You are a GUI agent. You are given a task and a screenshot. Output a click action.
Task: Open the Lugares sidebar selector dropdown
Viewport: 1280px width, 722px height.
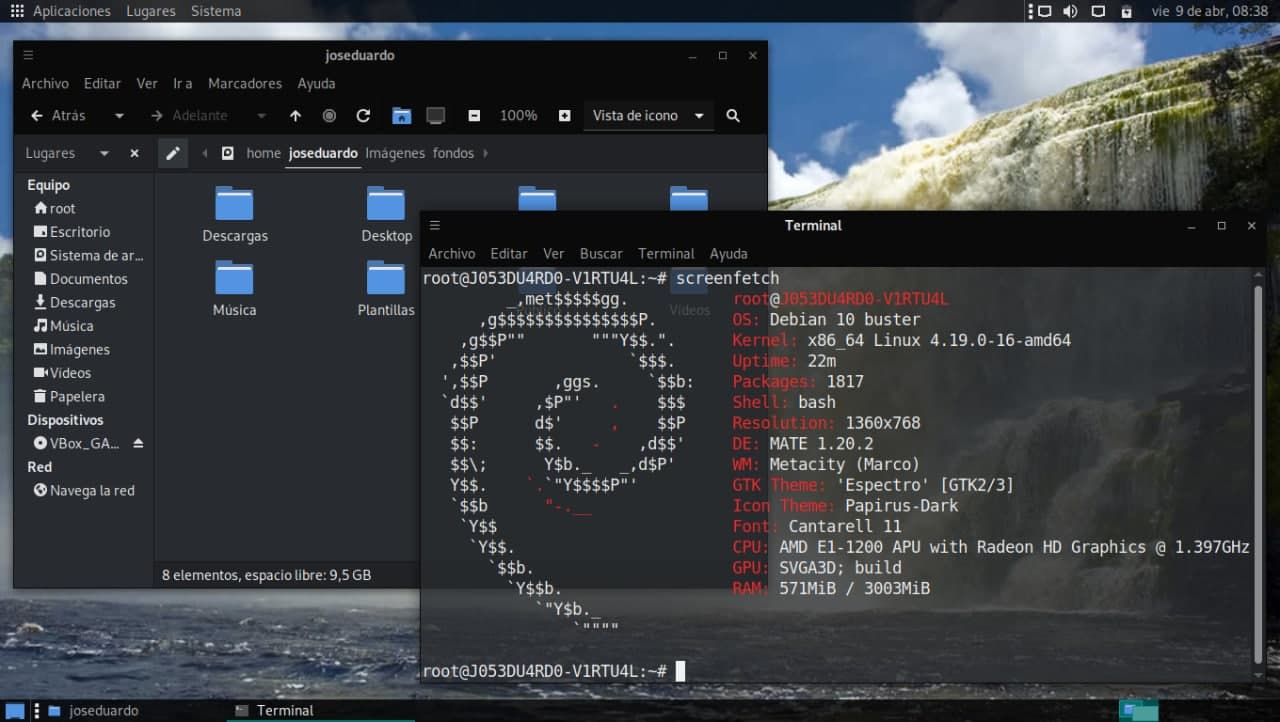(x=103, y=153)
